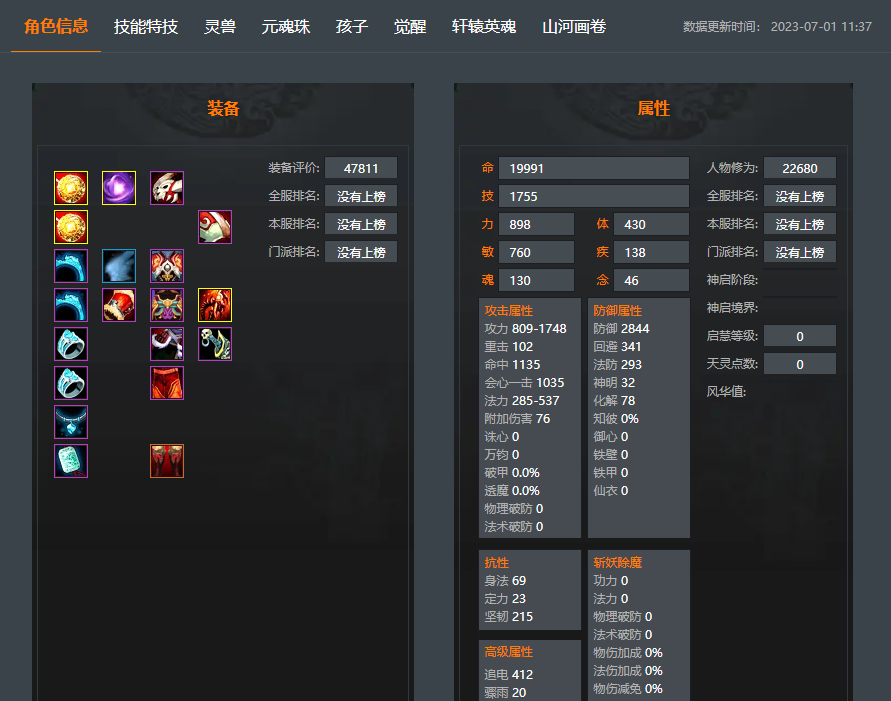Screen dimensions: 891x701
Task: Open the 元魂珠 tab
Action: coord(286,27)
